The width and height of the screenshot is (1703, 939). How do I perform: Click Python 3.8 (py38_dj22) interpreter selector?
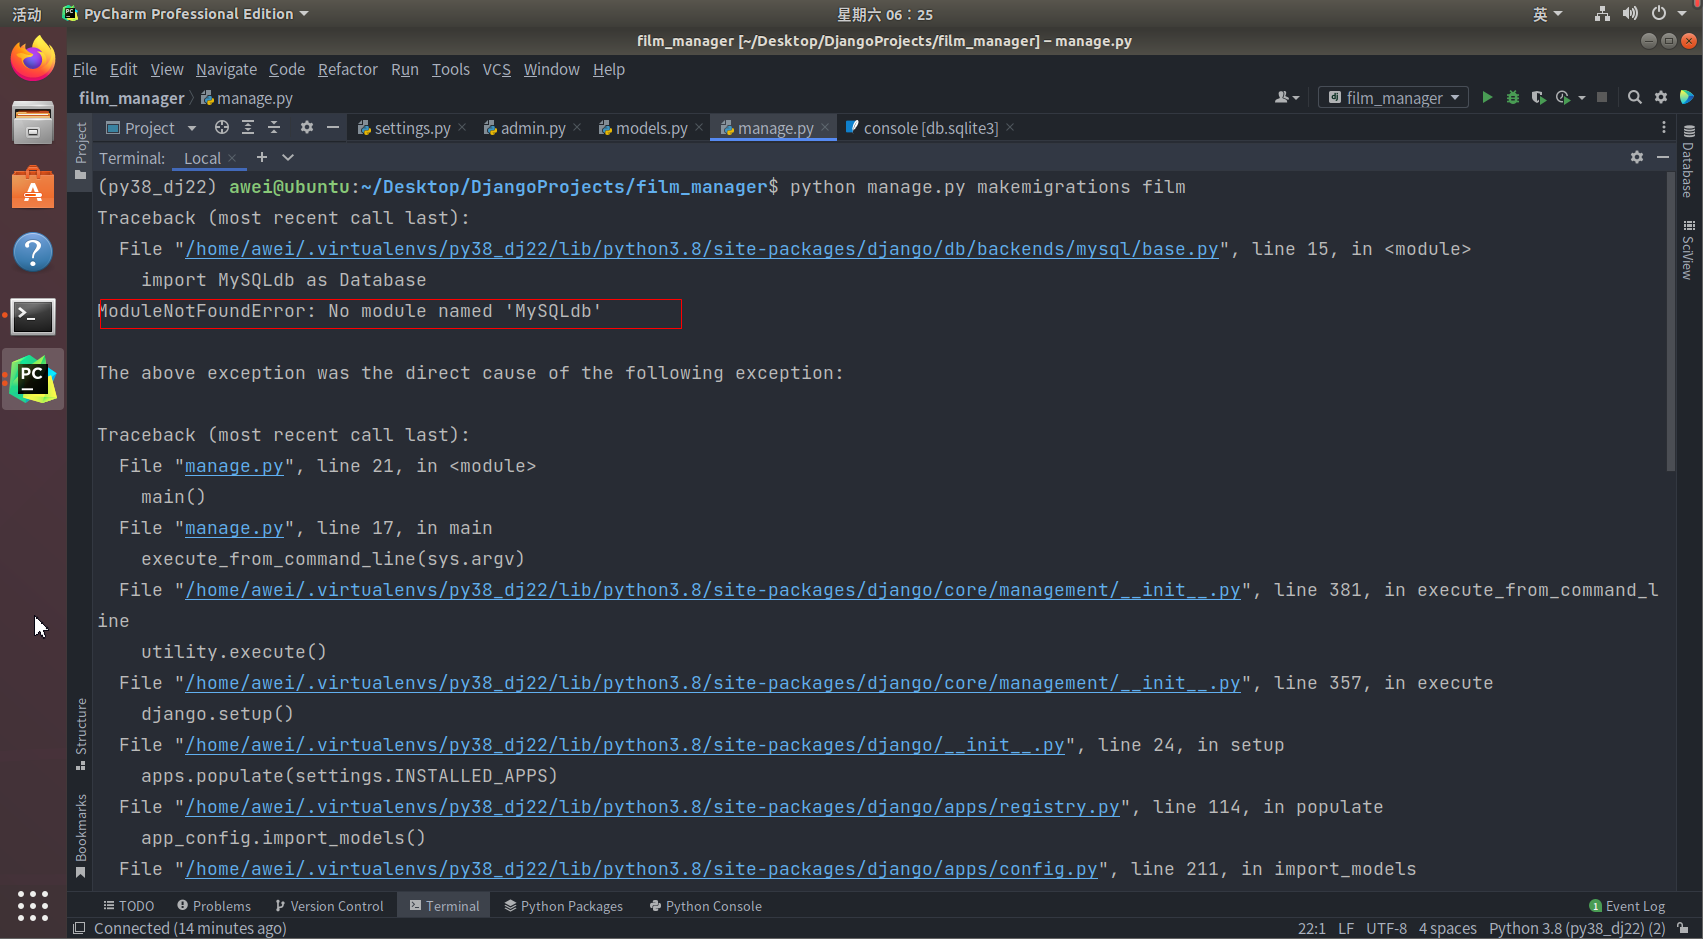(x=1577, y=928)
